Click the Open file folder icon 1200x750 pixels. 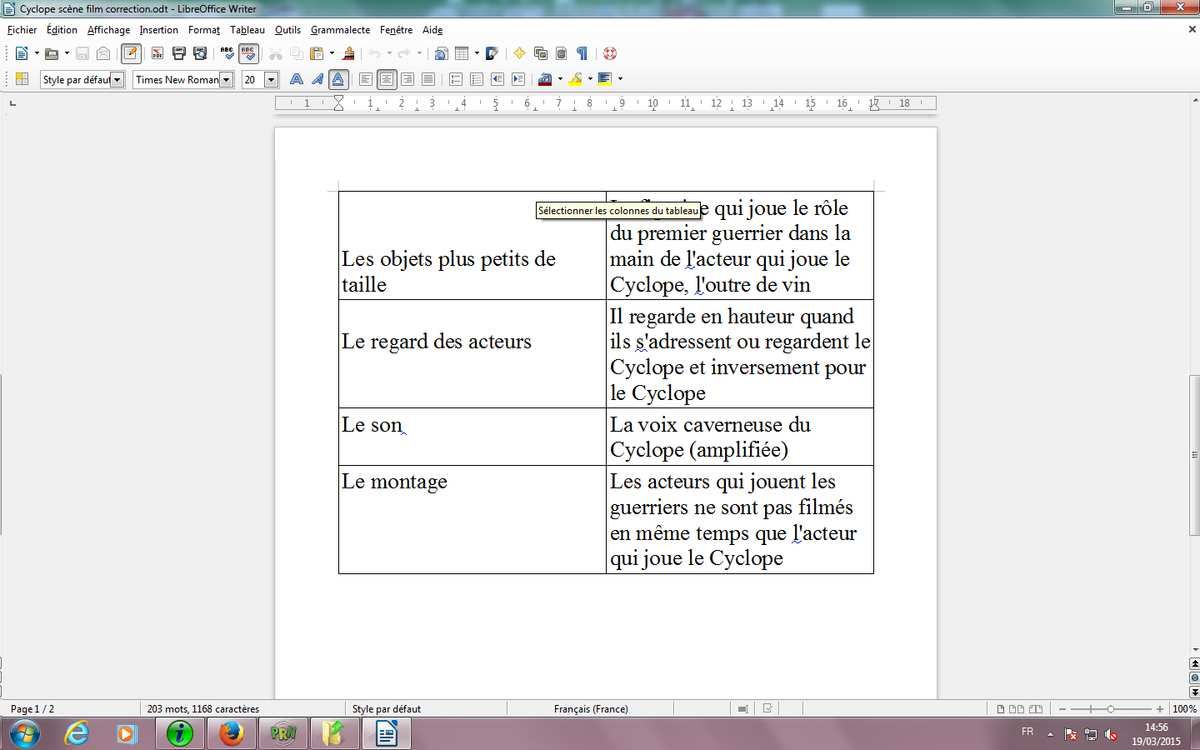tap(51, 53)
